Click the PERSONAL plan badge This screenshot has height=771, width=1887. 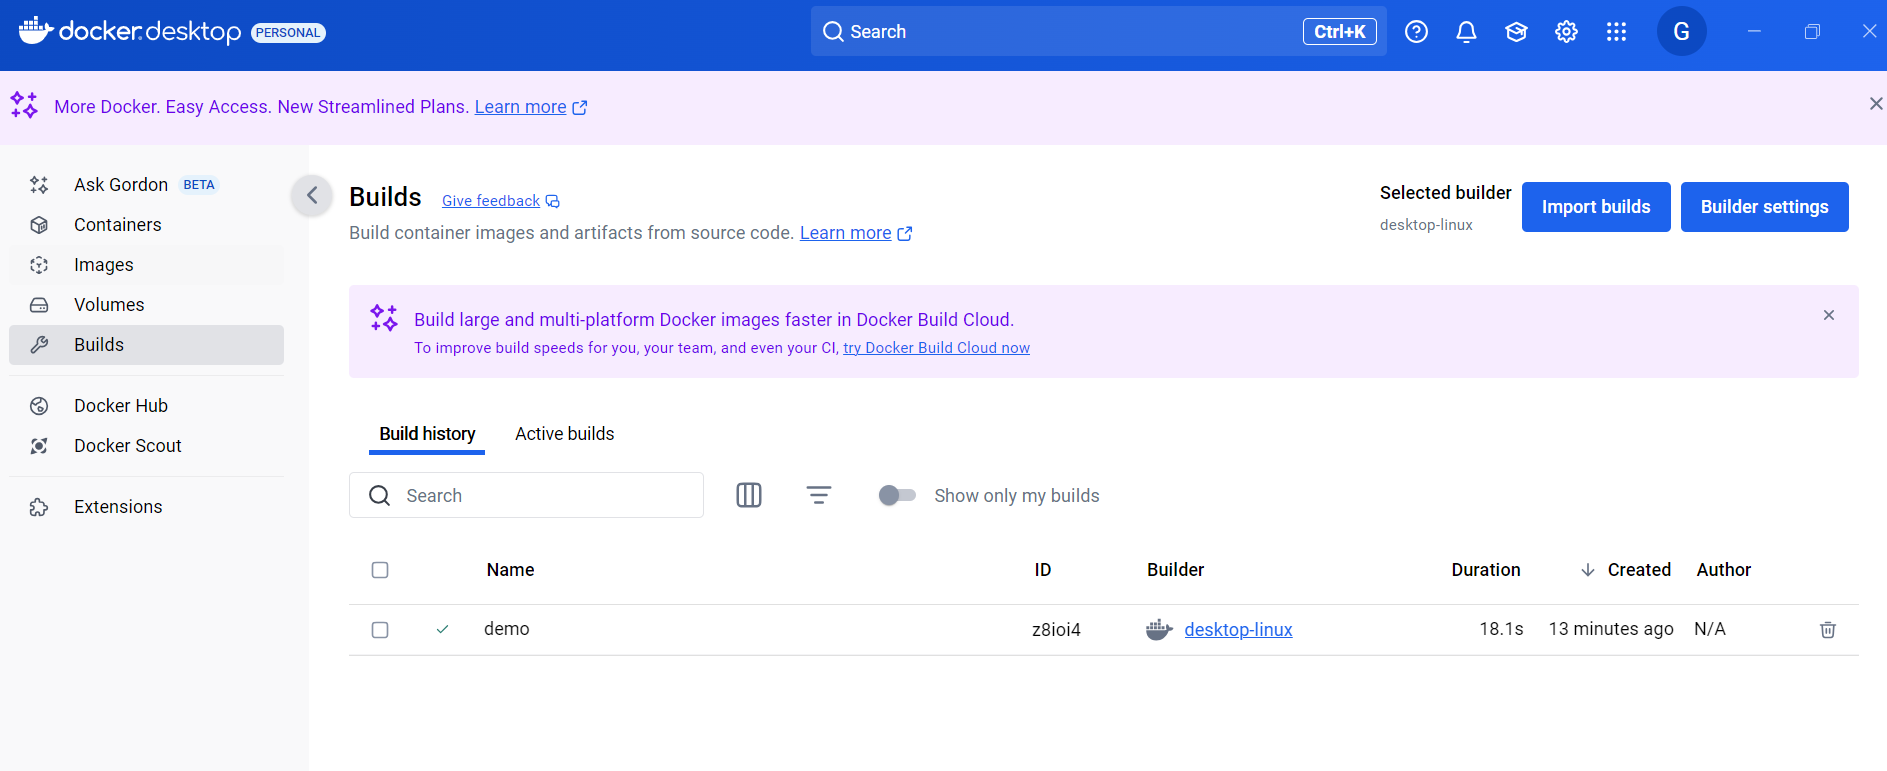(x=288, y=33)
